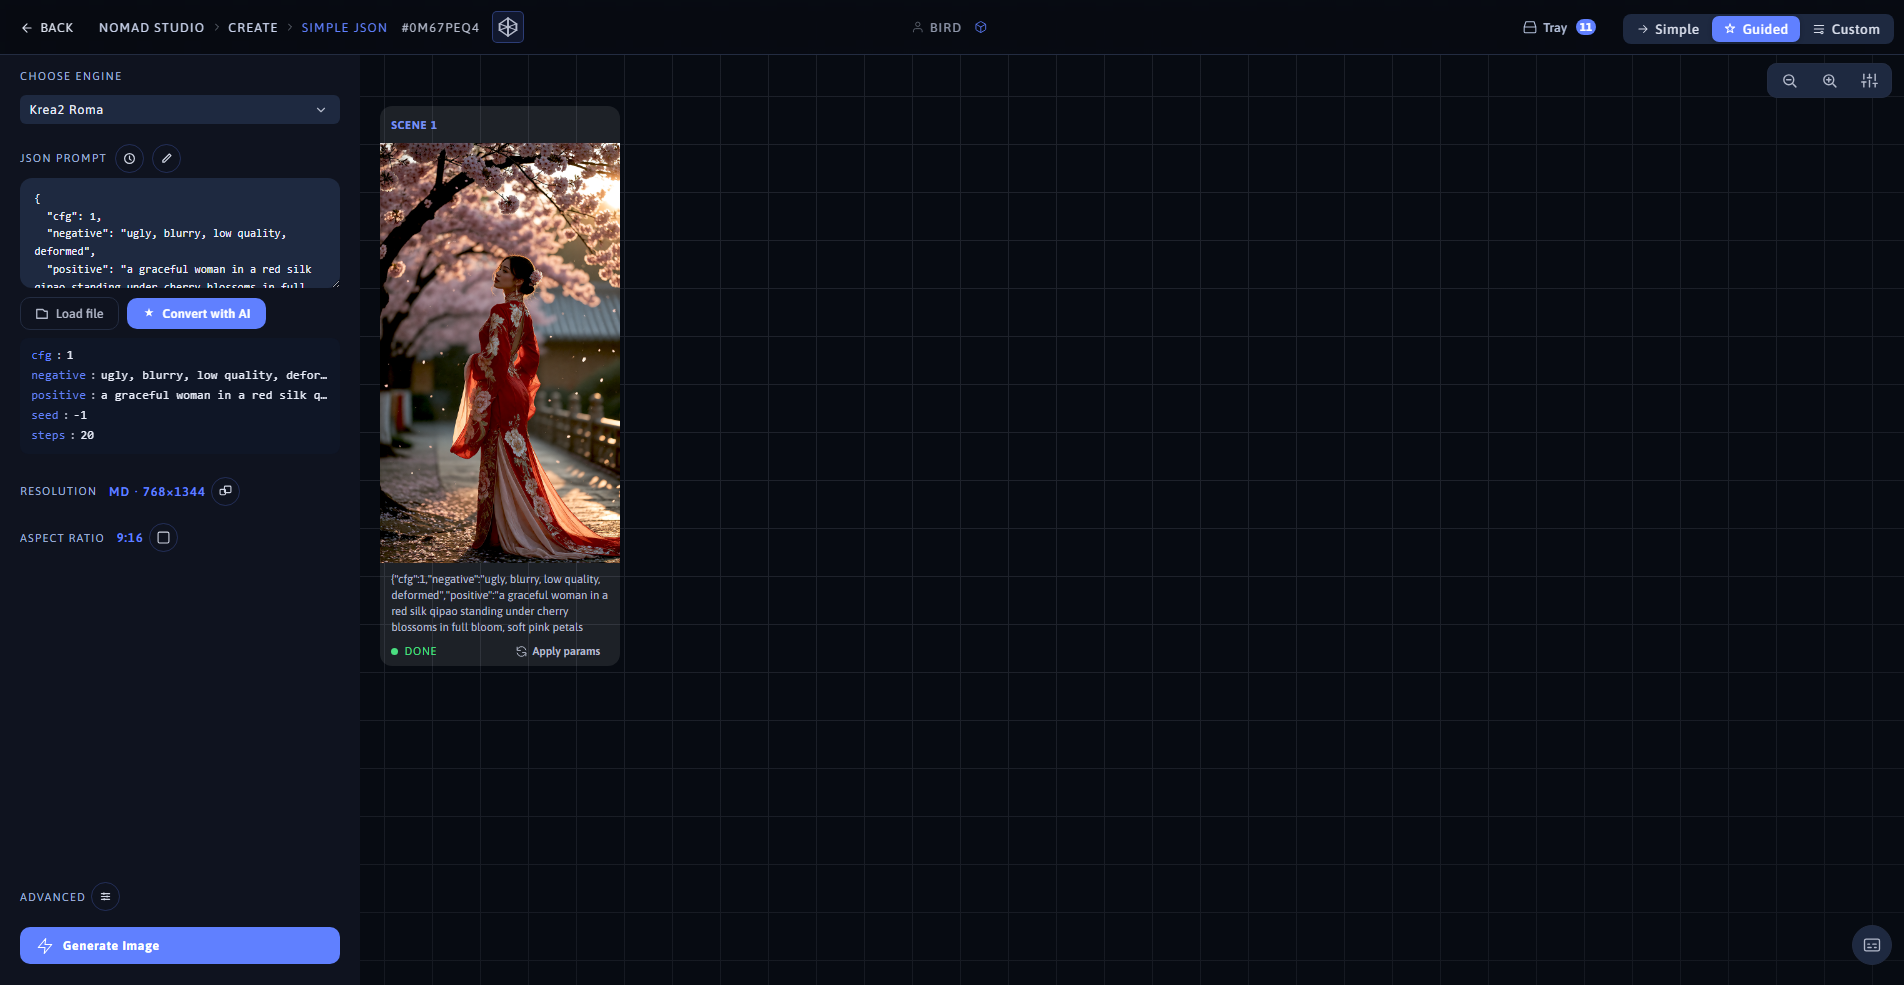Click the scene prompt caption text
This screenshot has height=985, width=1904.
tap(500, 603)
